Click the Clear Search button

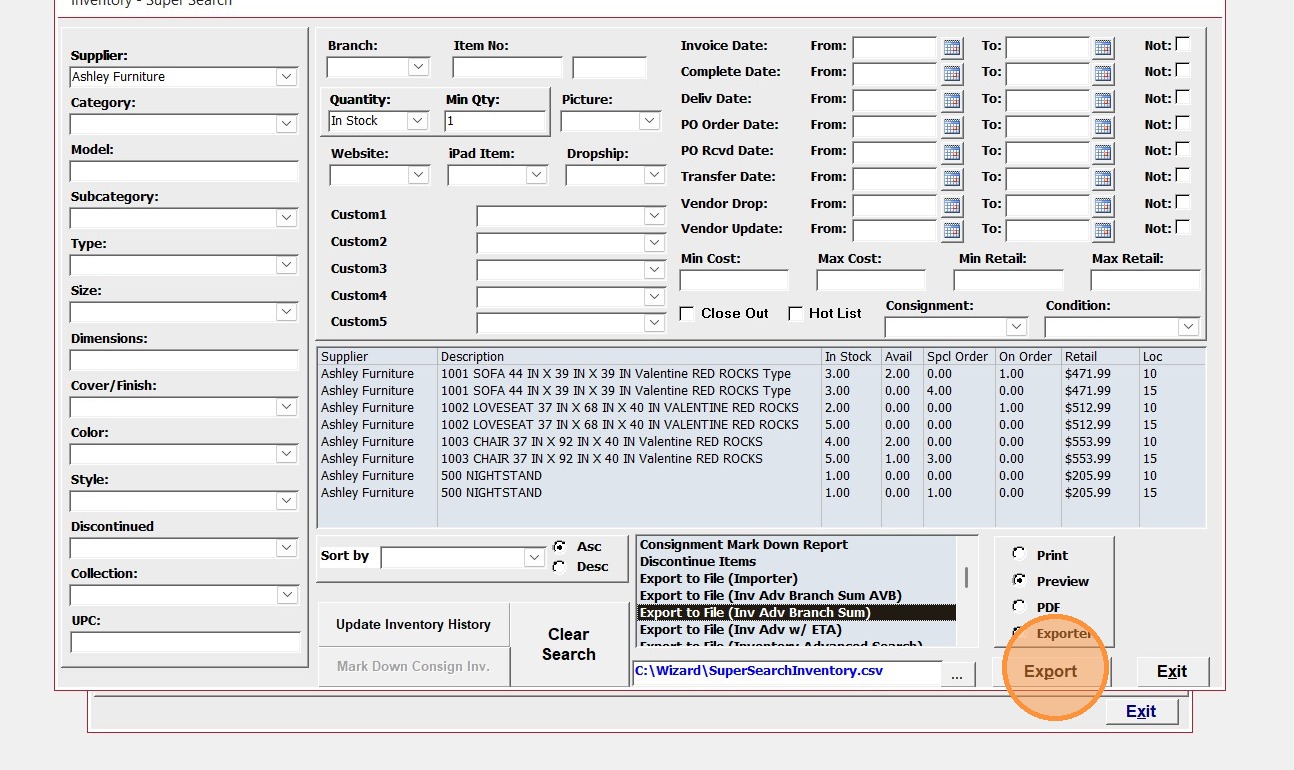(569, 645)
